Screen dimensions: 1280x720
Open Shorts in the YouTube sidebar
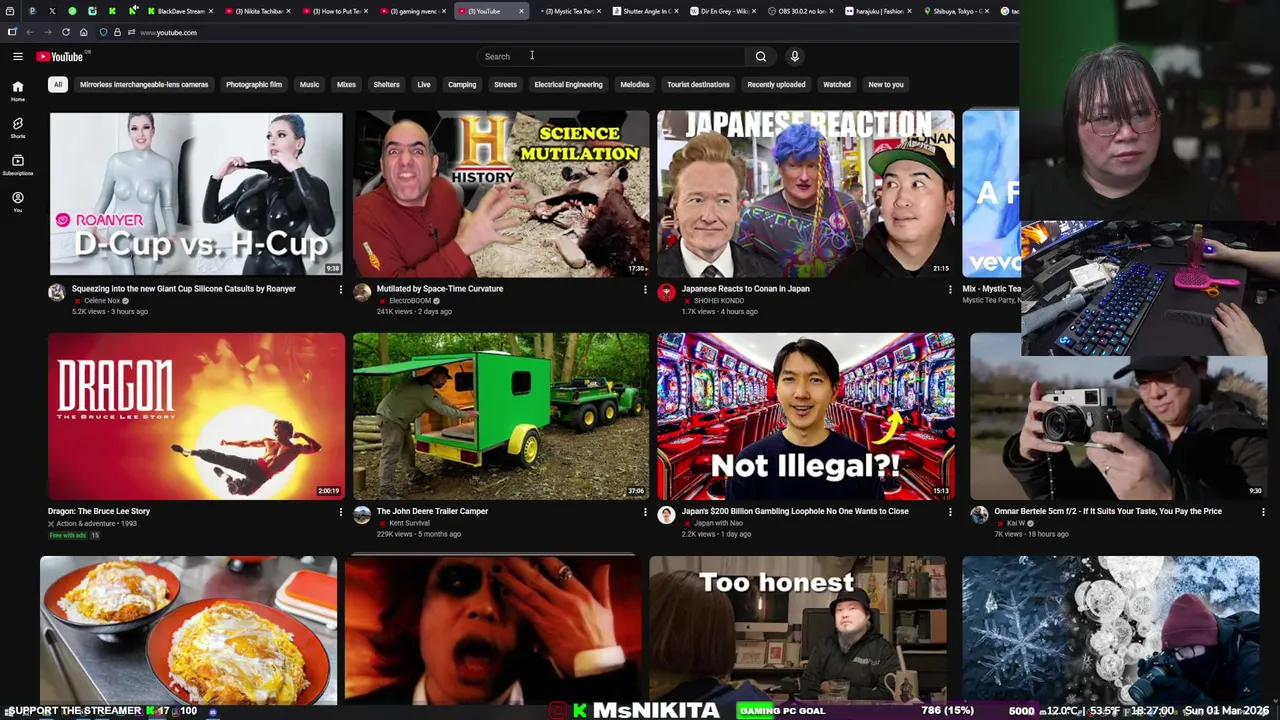point(17,127)
